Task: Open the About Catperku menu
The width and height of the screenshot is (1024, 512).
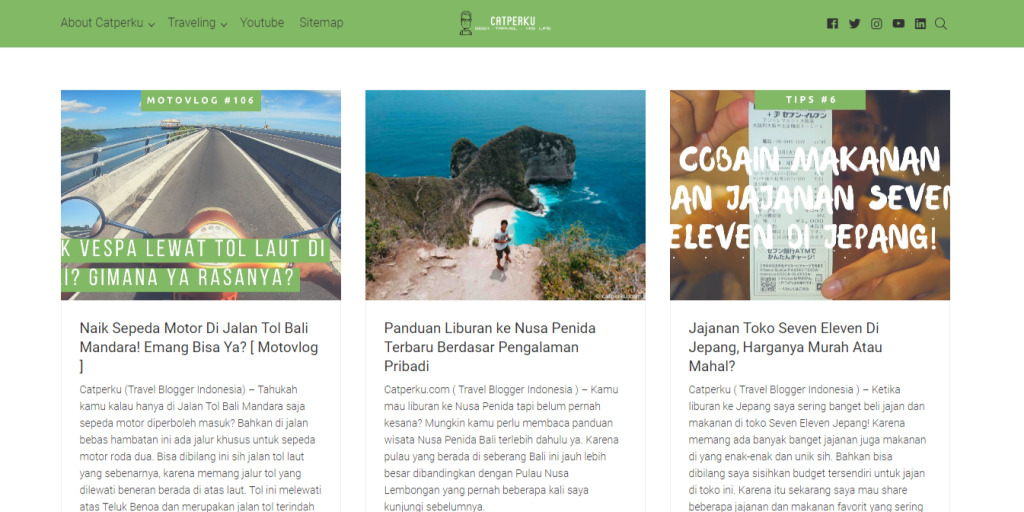Action: click(x=102, y=23)
